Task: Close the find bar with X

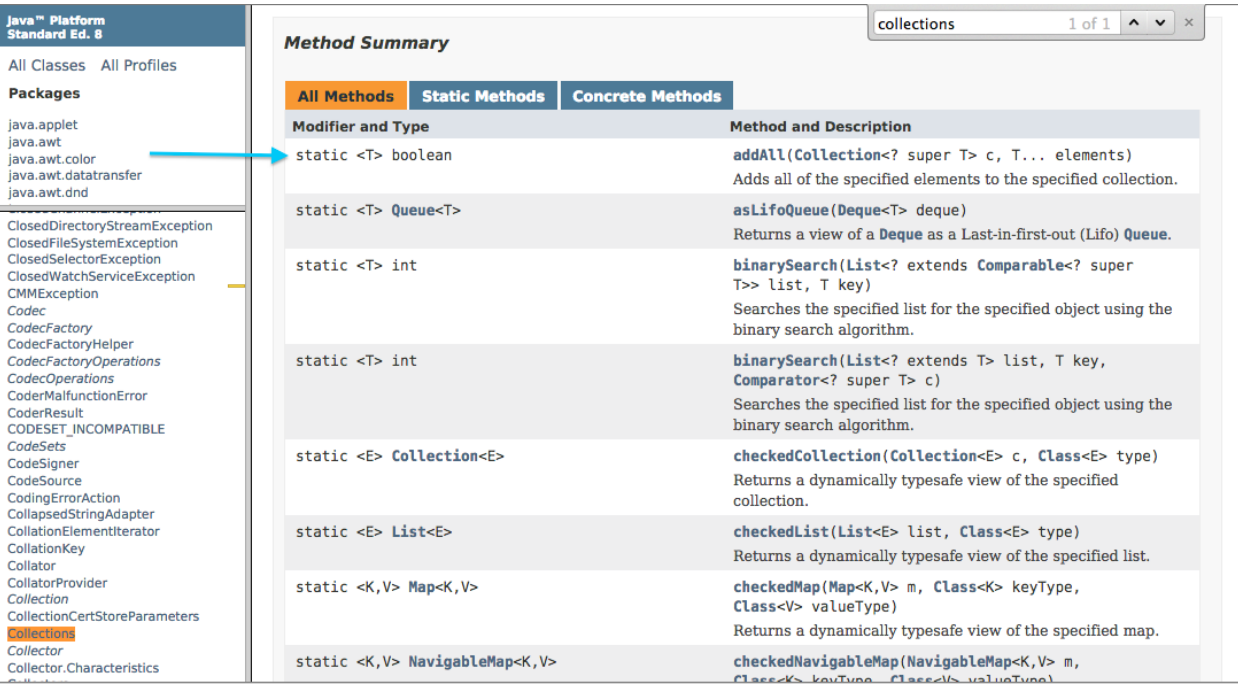Action: (1189, 22)
